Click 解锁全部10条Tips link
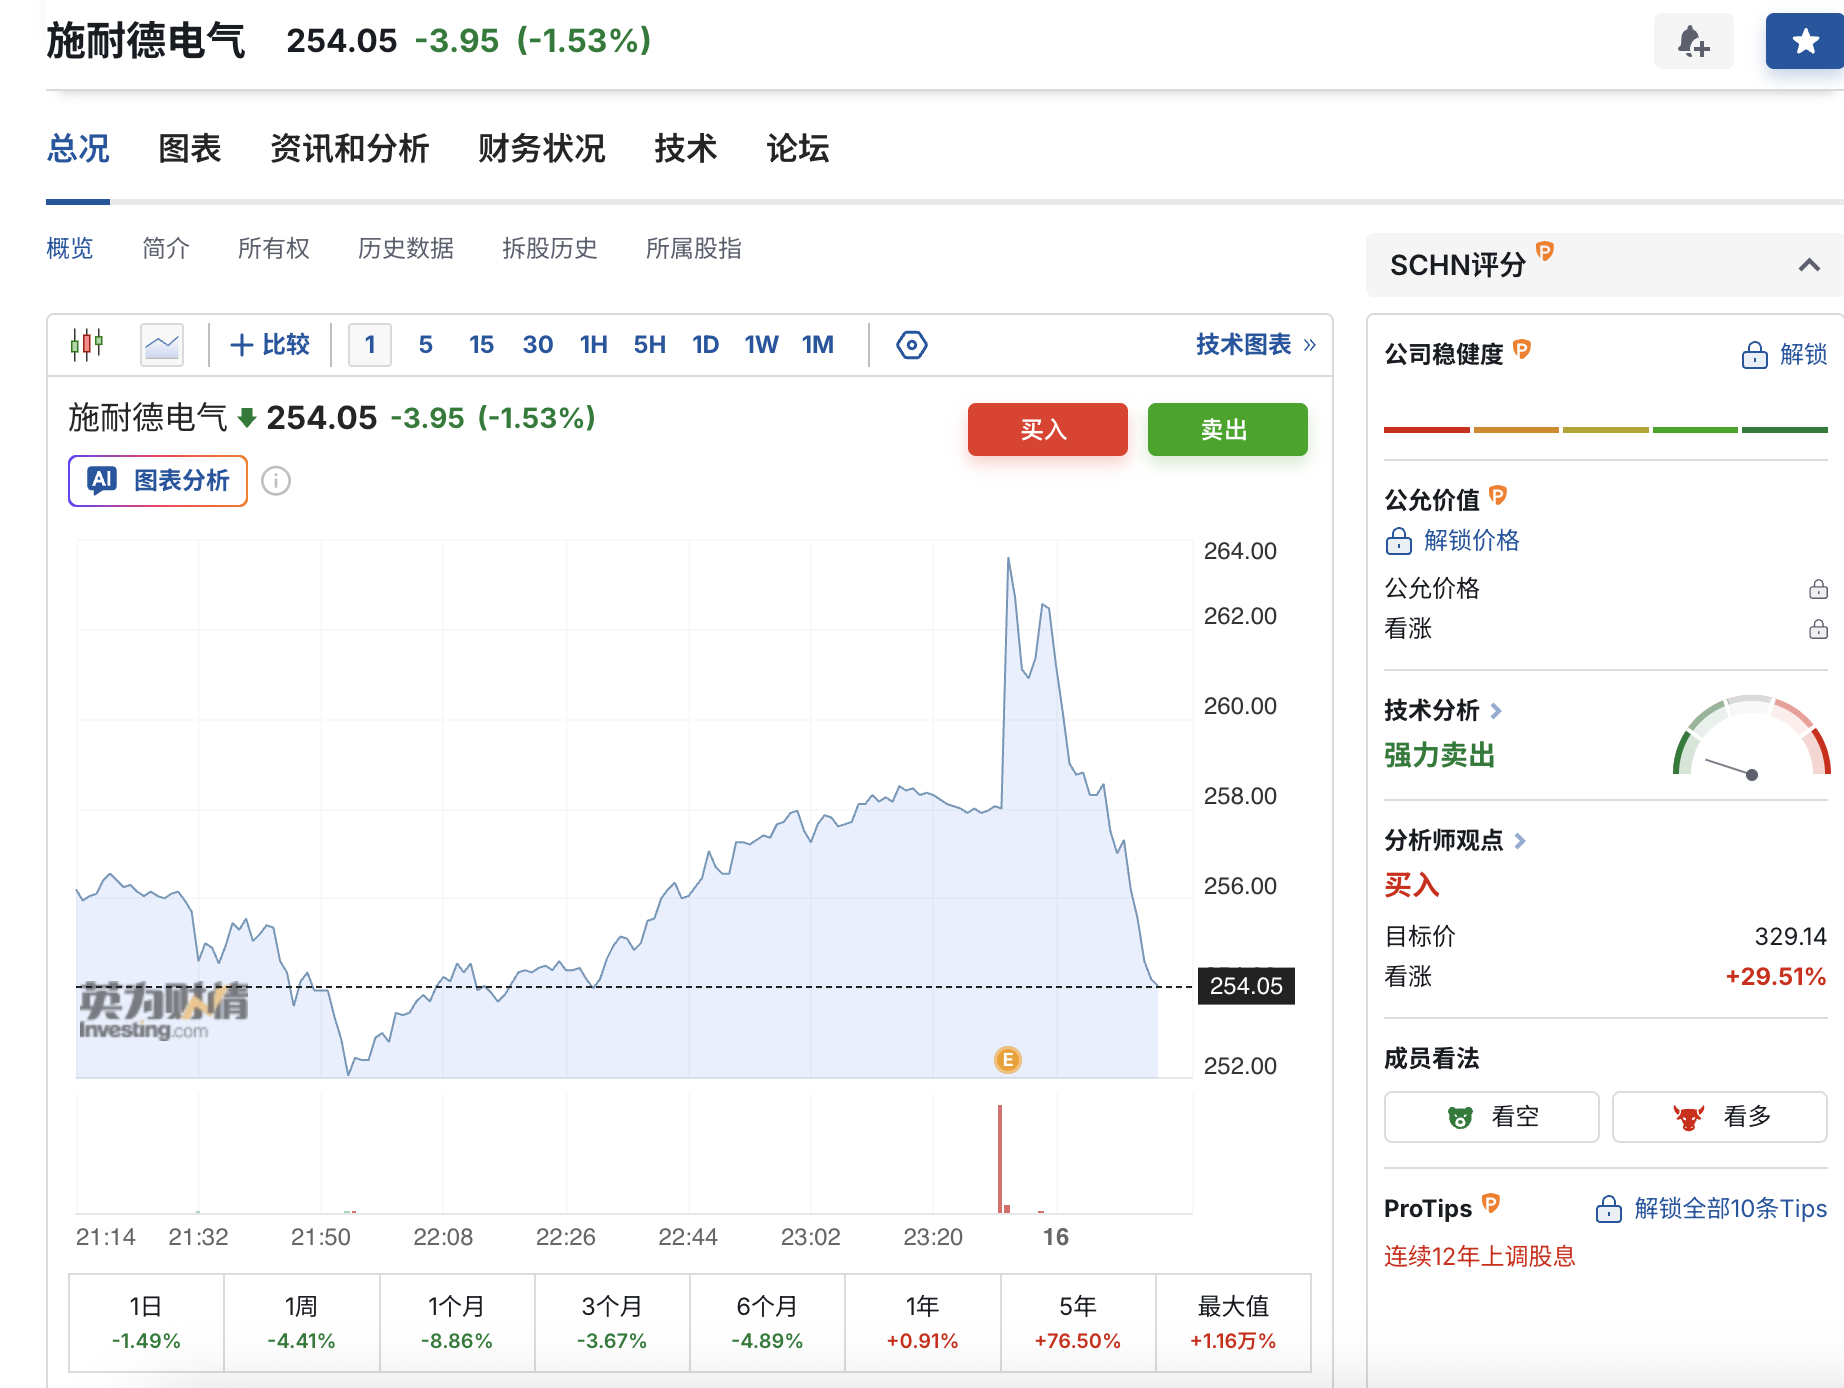 click(1712, 1209)
